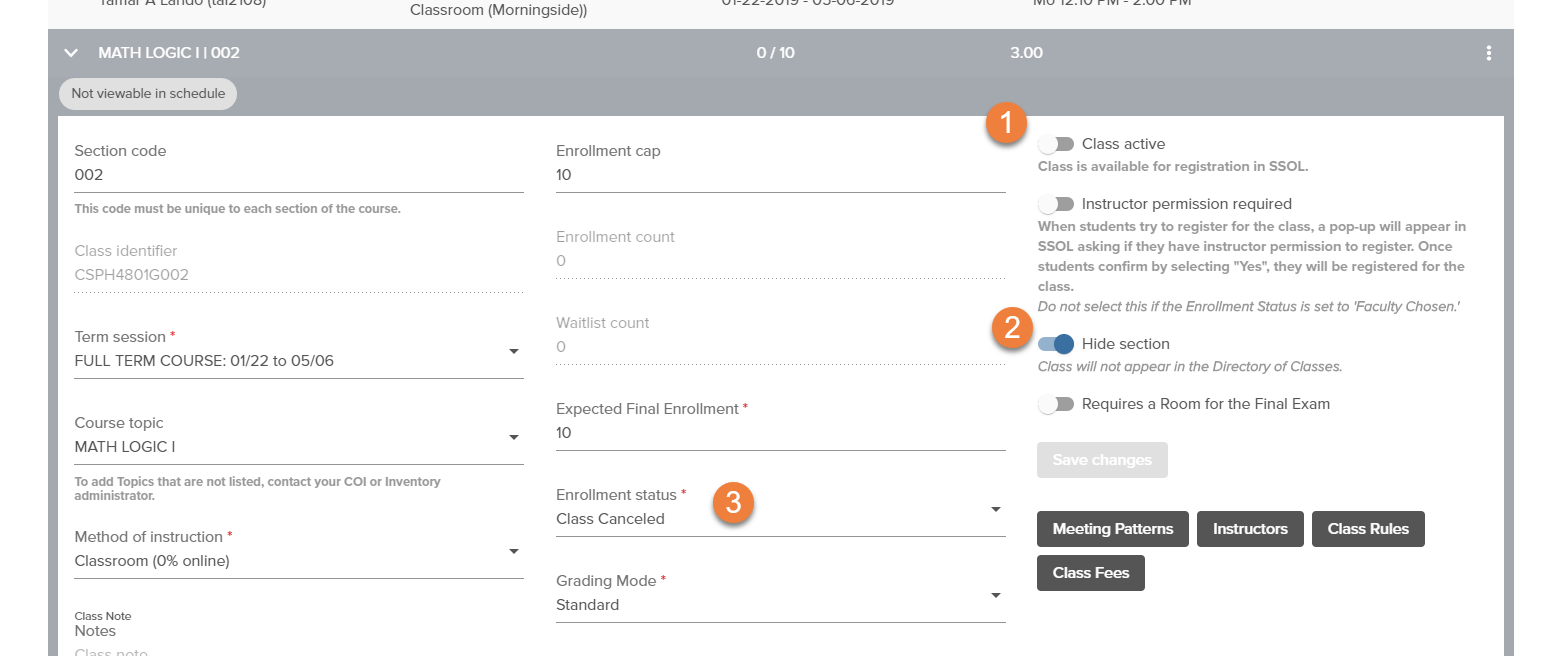Viewport: 1545px width, 656px height.
Task: Open the three-dot section options menu
Action: pos(1489,53)
